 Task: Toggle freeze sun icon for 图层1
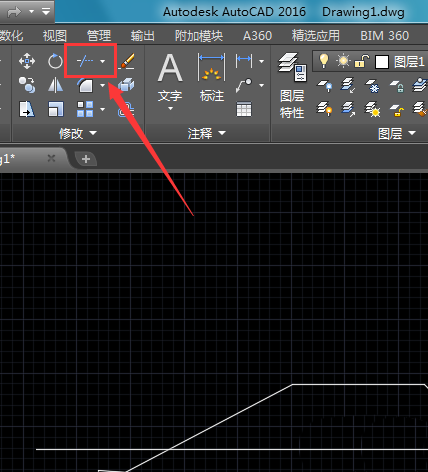coord(343,61)
